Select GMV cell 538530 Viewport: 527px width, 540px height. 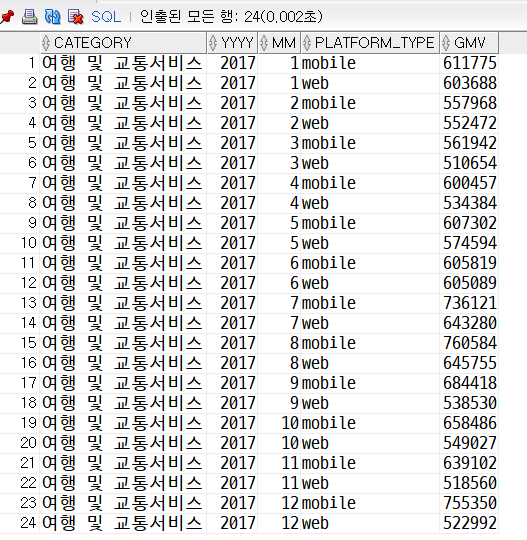coord(469,403)
